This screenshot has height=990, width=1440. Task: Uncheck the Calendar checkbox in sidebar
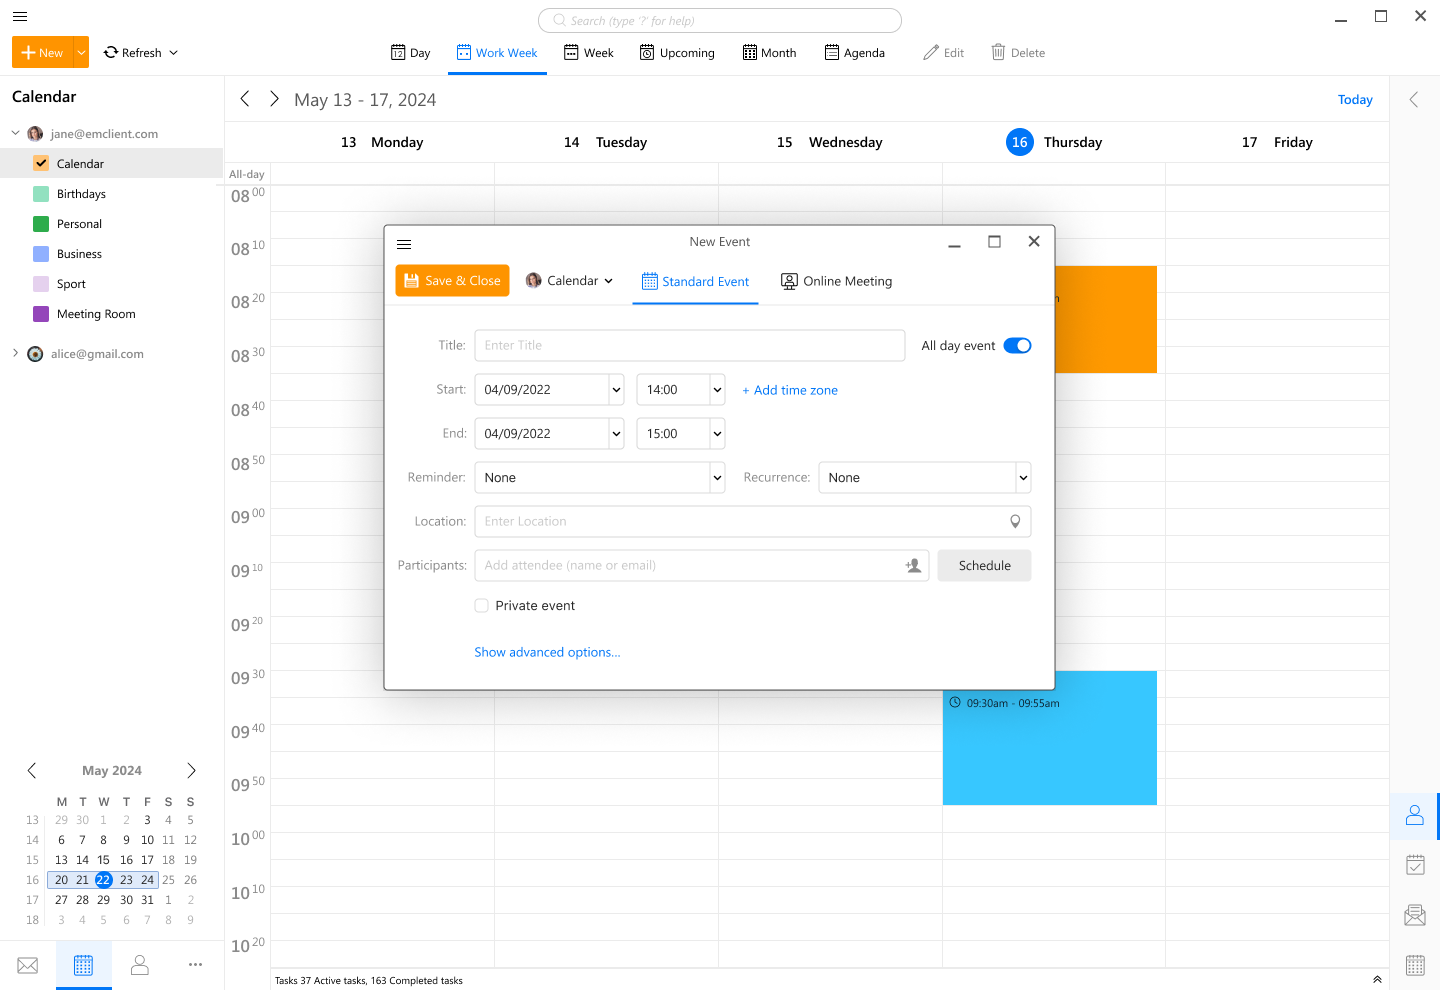point(41,164)
